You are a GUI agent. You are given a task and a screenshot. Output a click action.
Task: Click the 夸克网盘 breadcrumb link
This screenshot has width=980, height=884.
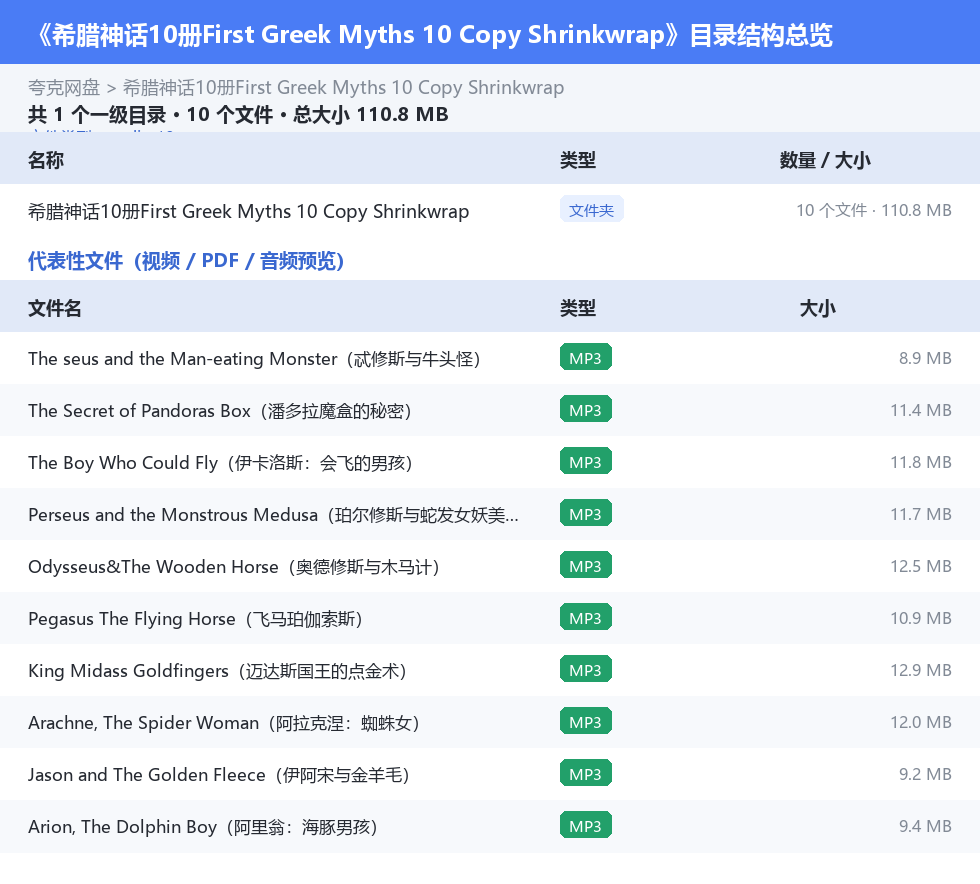[x=64, y=88]
